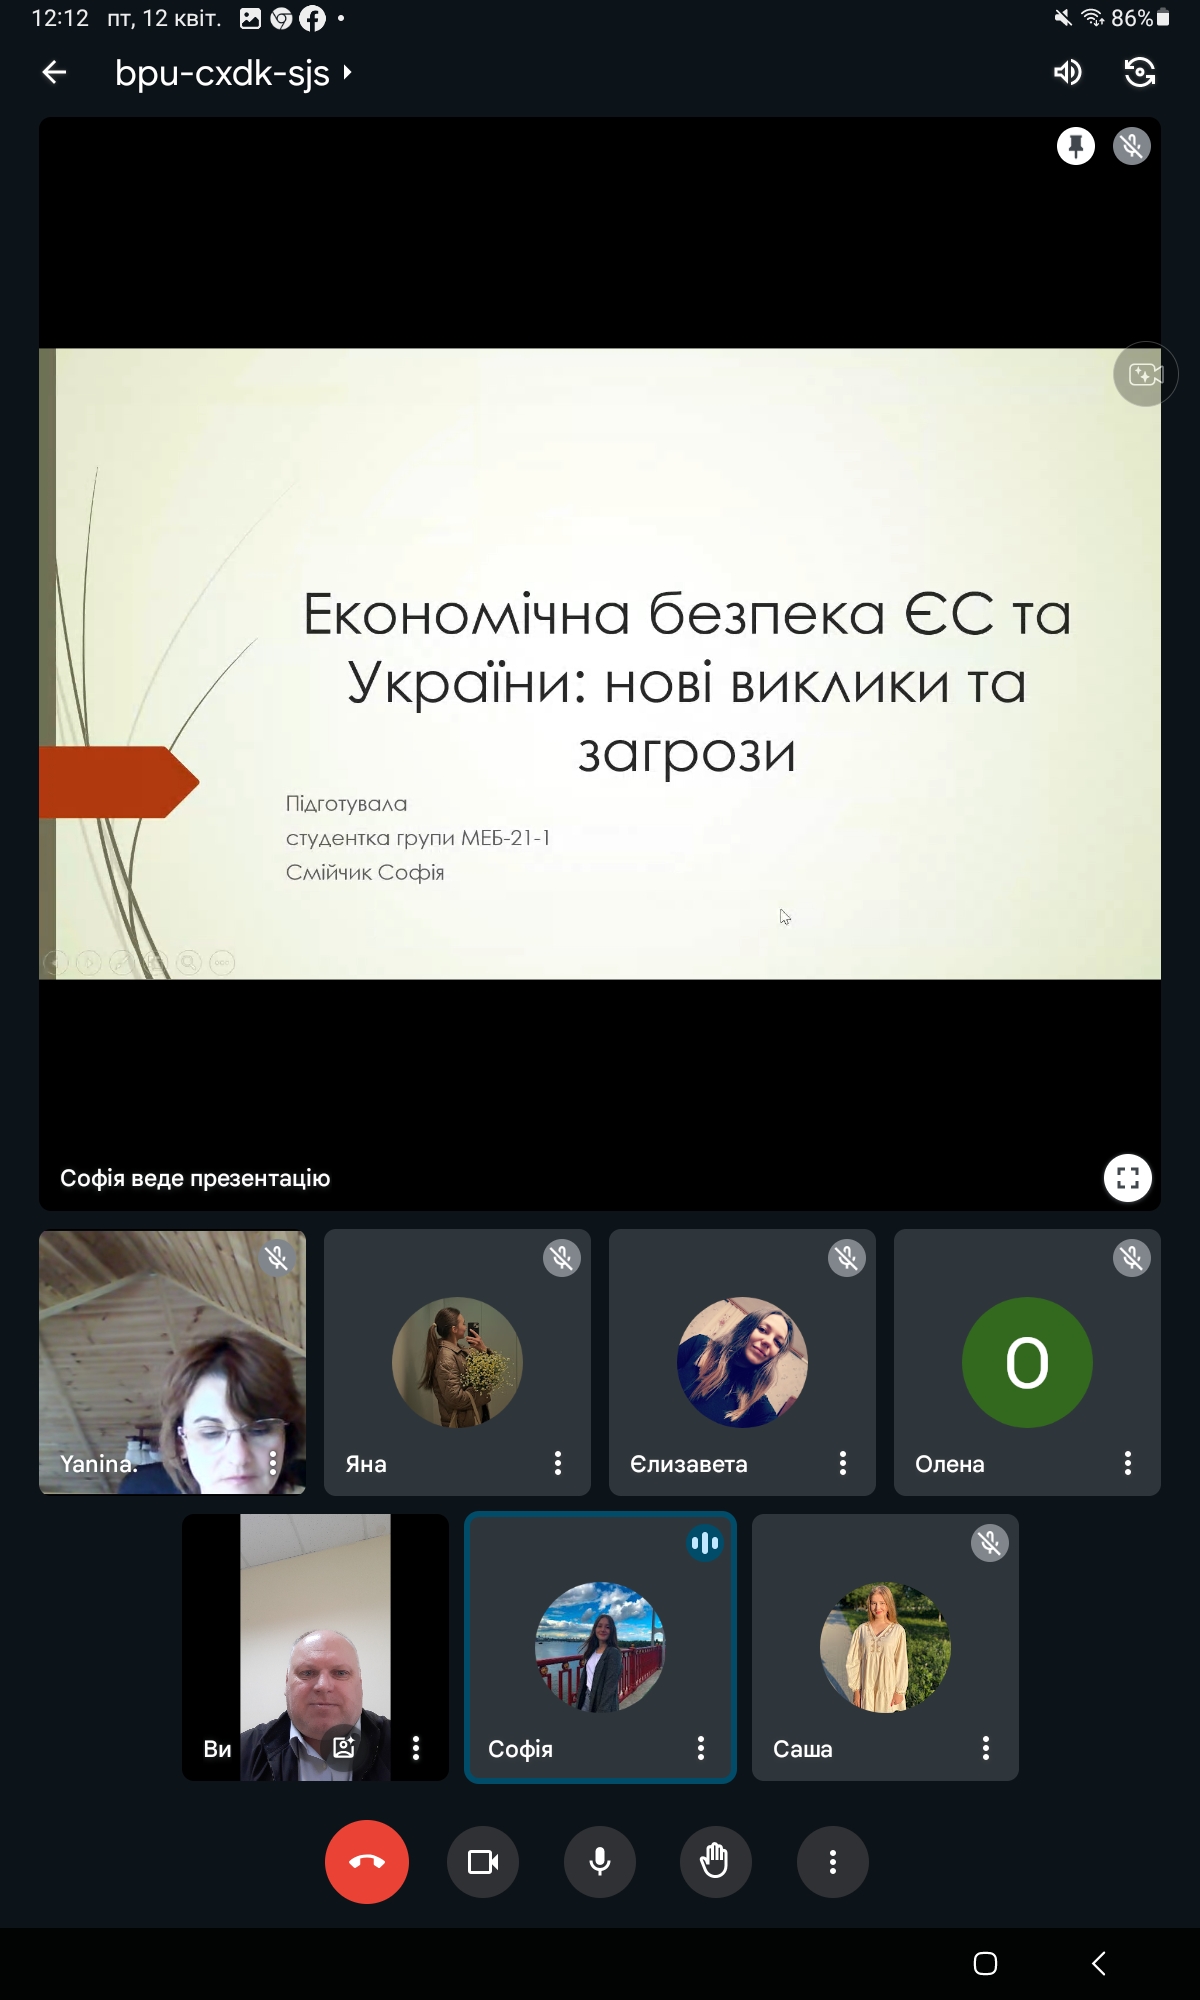Open the Yanina participant tile
1200x2000 pixels.
172,1362
